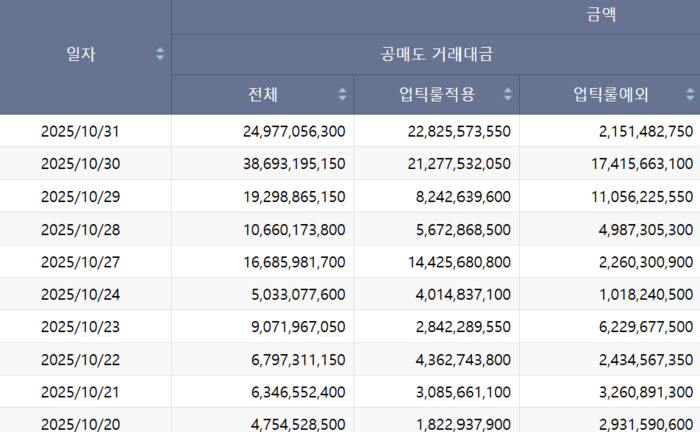
Task: Click uptick-exempt value 1,018,240,500
Action: point(646,295)
